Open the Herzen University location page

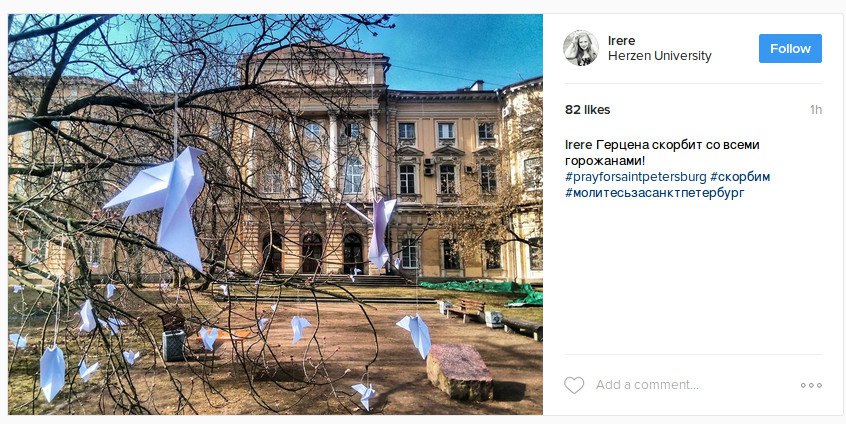click(x=659, y=56)
